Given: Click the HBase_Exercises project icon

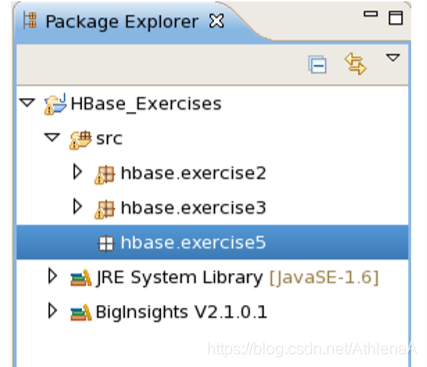Looking at the screenshot, I should 55,104.
